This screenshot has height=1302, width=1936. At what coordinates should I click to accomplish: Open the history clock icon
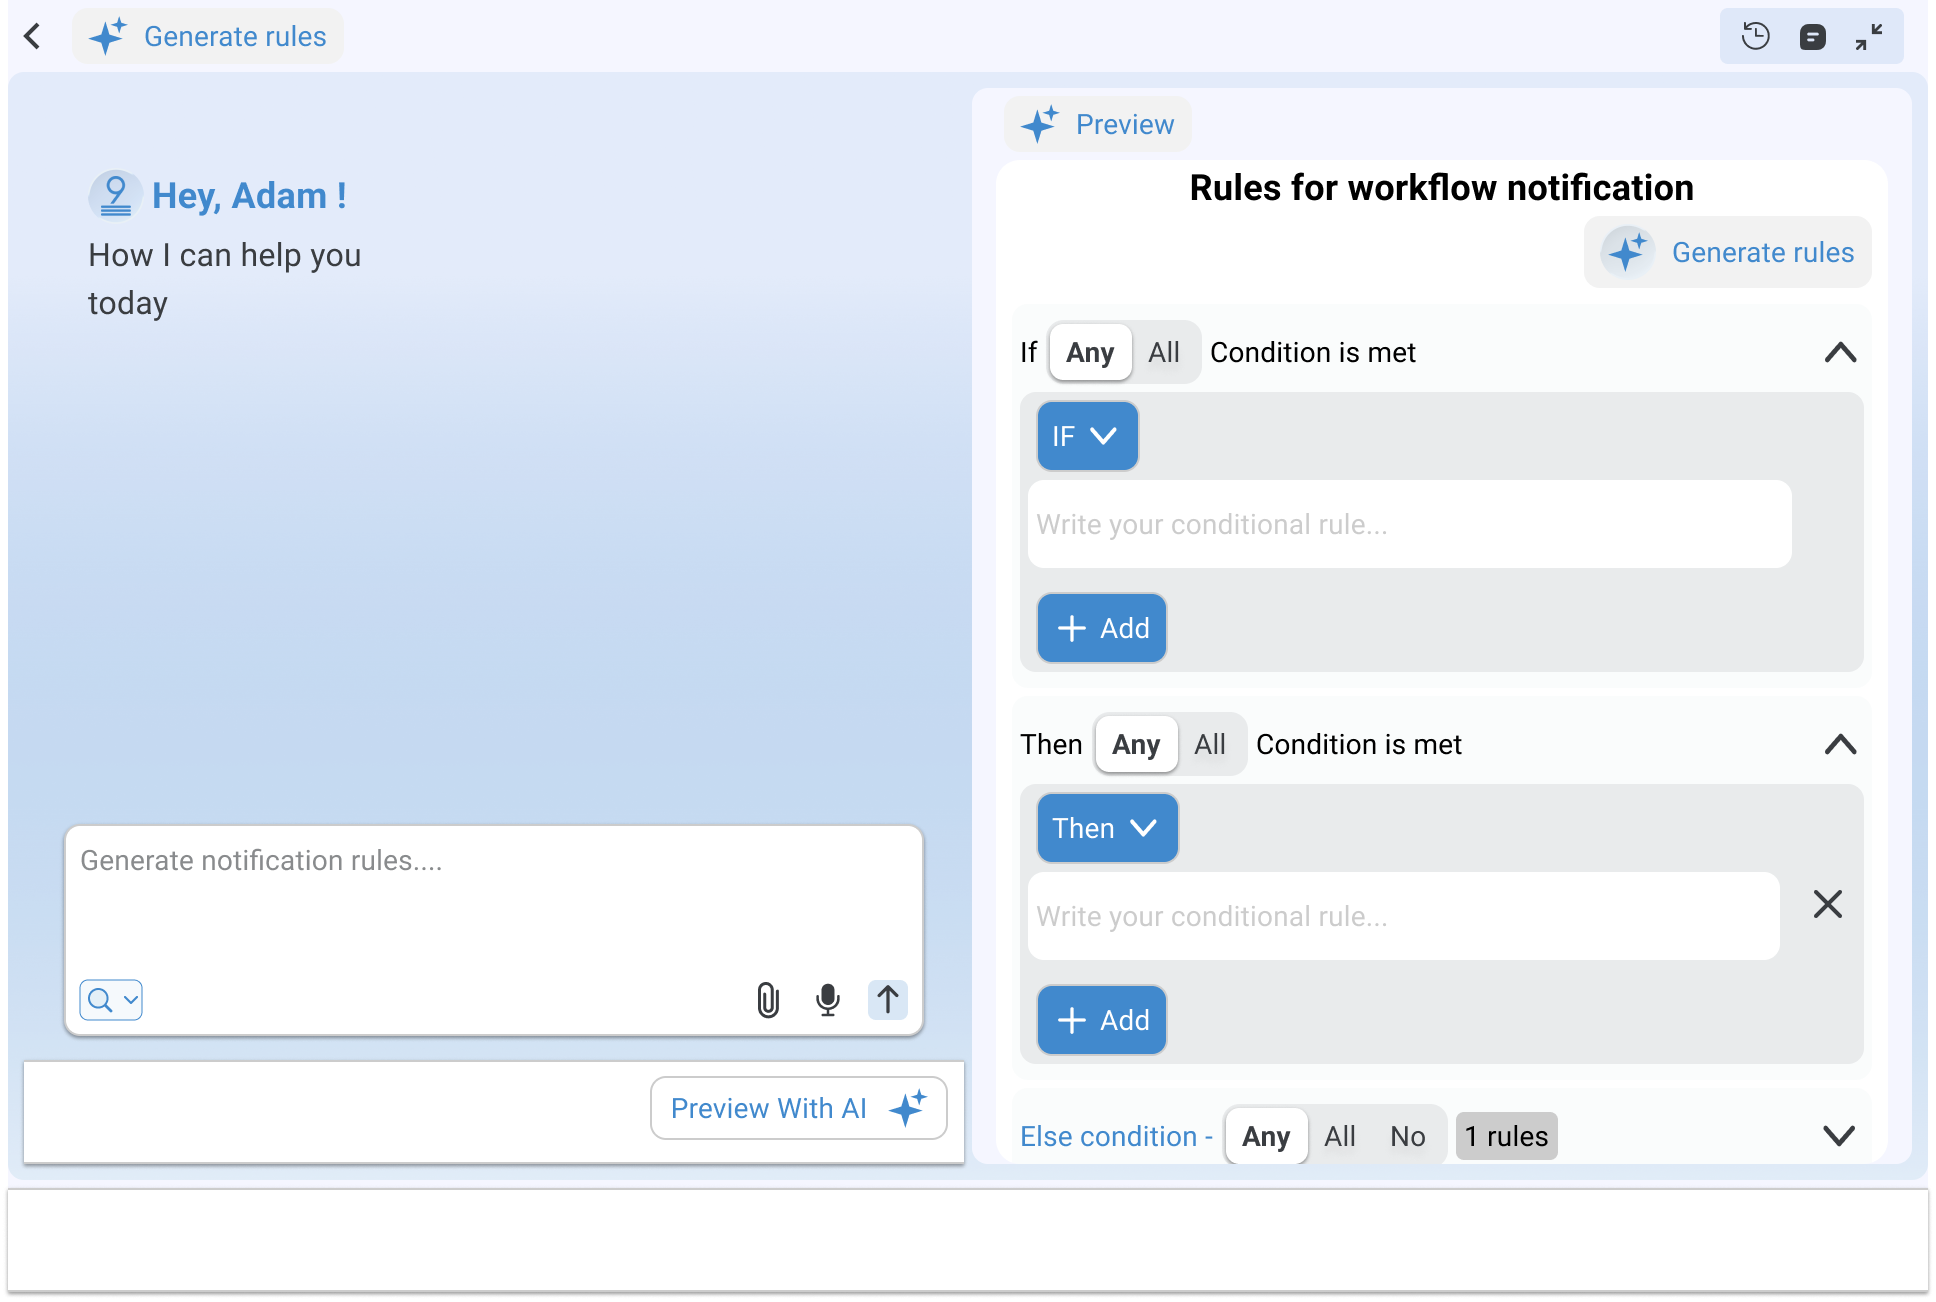(x=1755, y=37)
